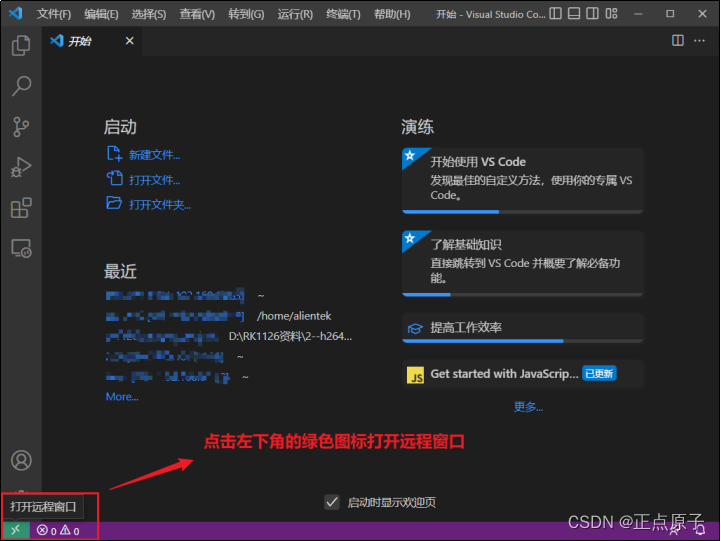Viewport: 721px width, 541px height.
Task: Open the 查看(V) menu
Action: 197,14
